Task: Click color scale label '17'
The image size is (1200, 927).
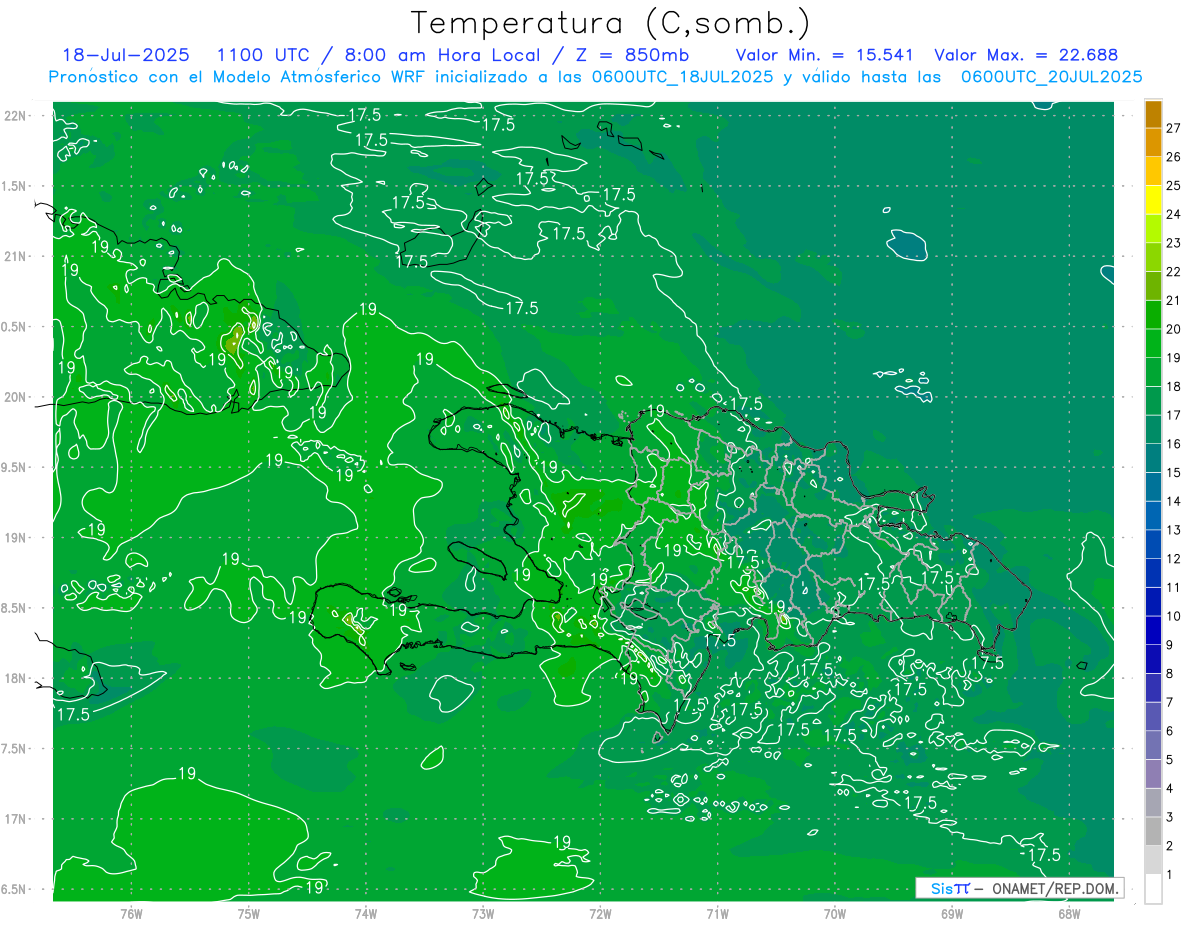Action: [x=1173, y=415]
